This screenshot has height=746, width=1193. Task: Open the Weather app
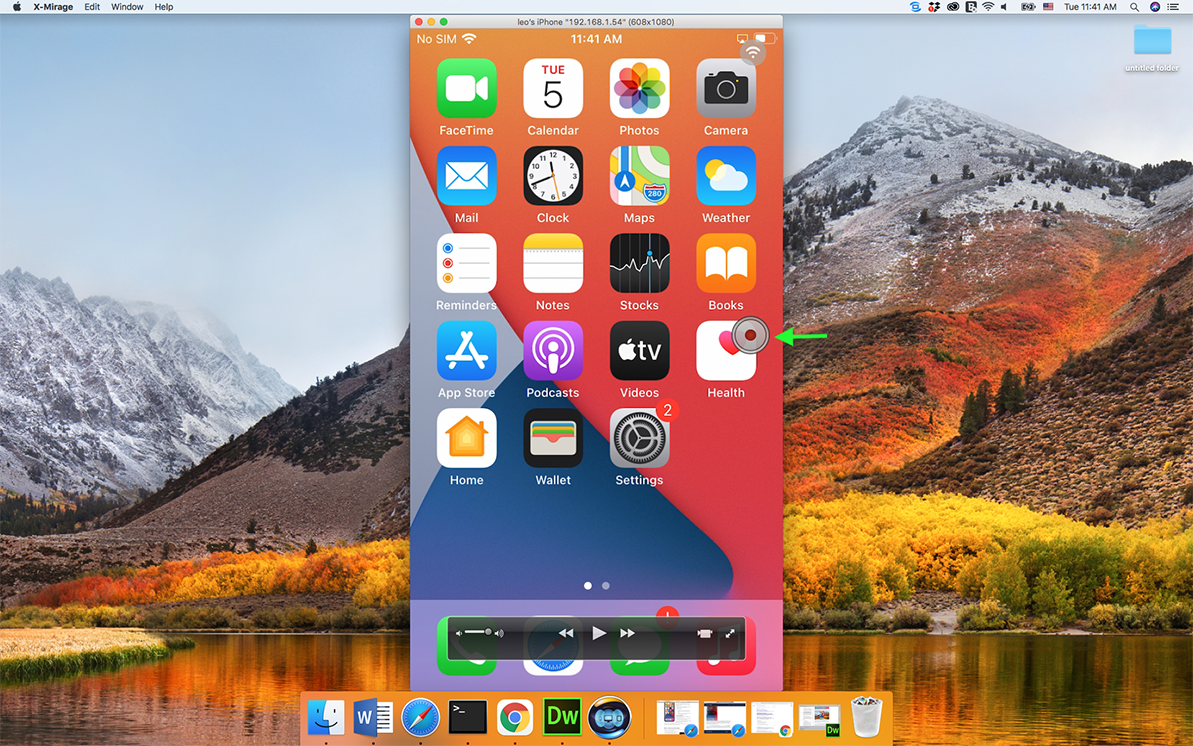tap(726, 176)
